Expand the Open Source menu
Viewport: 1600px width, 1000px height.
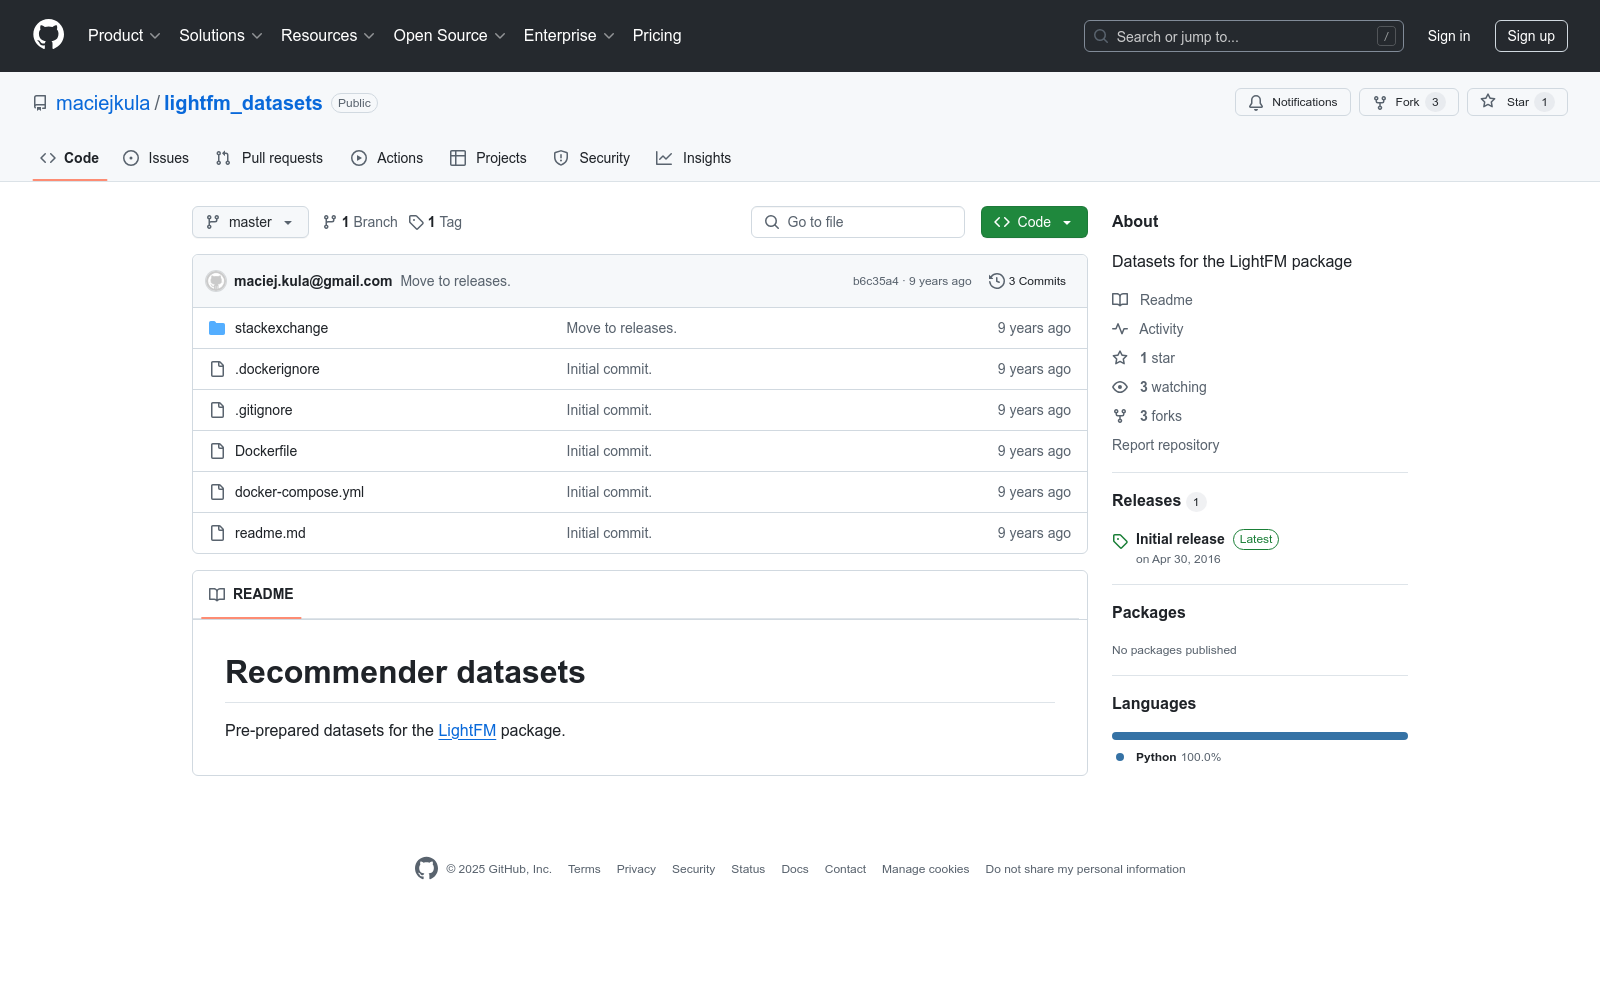coord(450,35)
